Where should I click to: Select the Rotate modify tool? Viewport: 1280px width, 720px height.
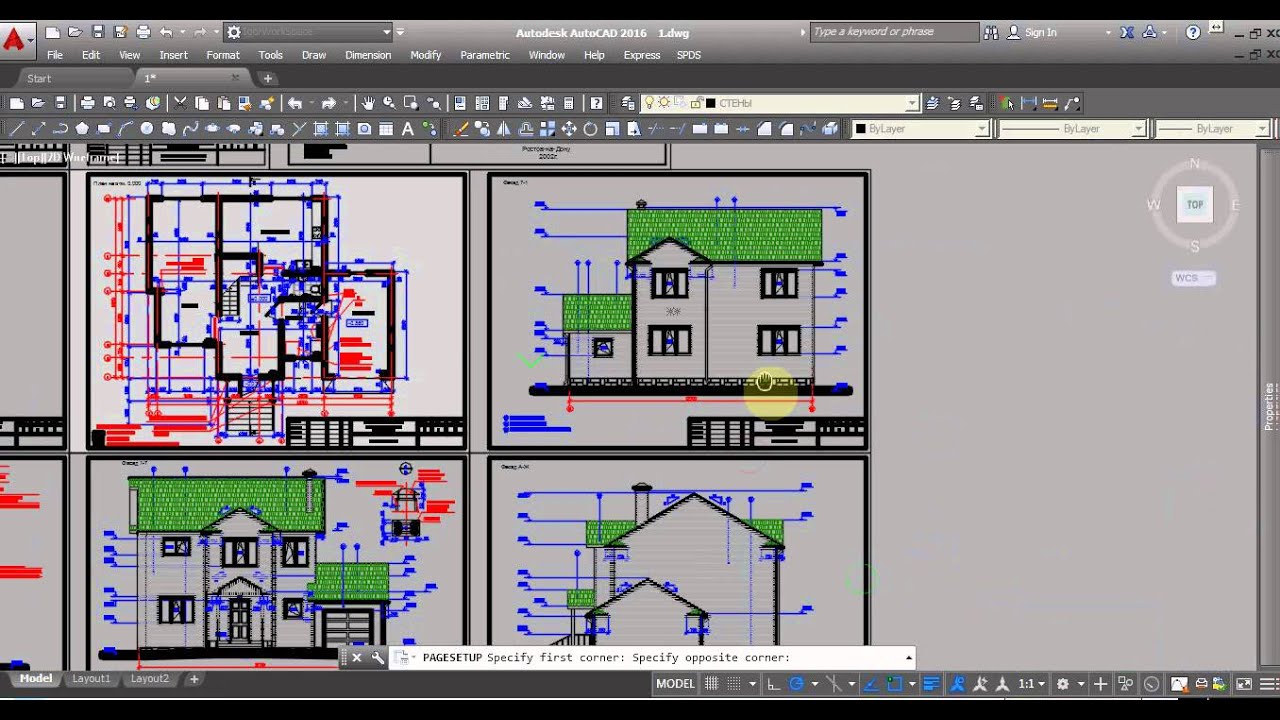pos(591,129)
